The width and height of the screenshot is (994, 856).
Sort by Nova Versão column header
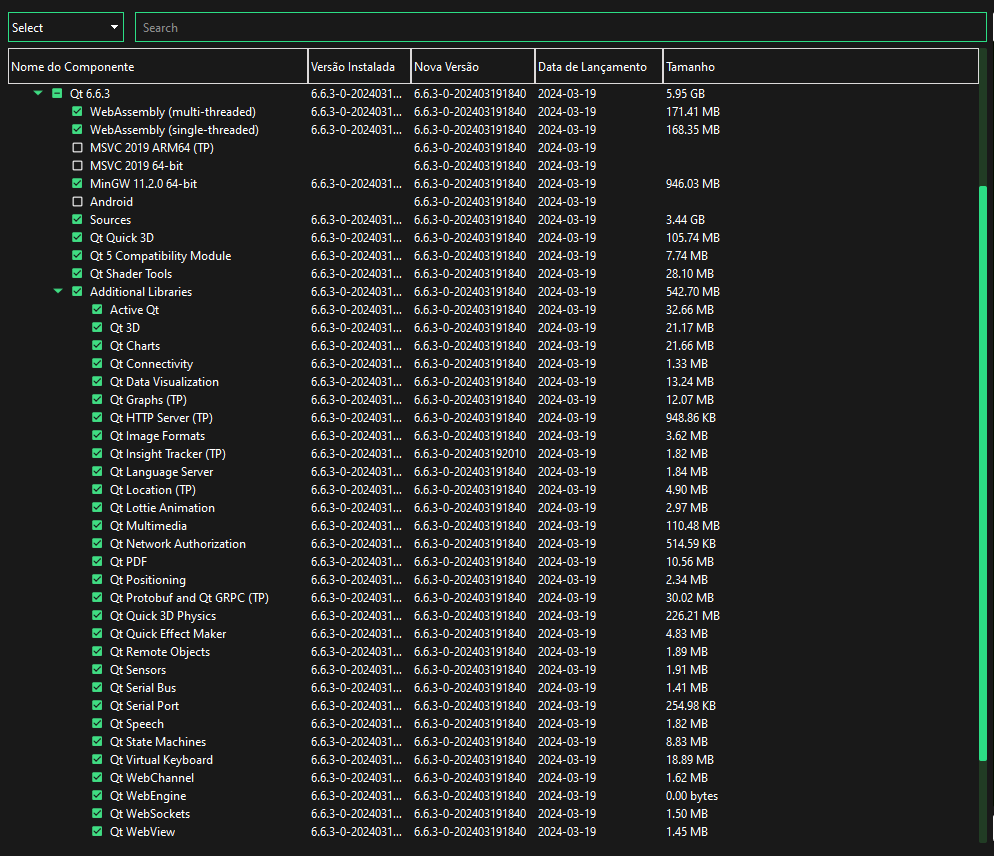[473, 67]
